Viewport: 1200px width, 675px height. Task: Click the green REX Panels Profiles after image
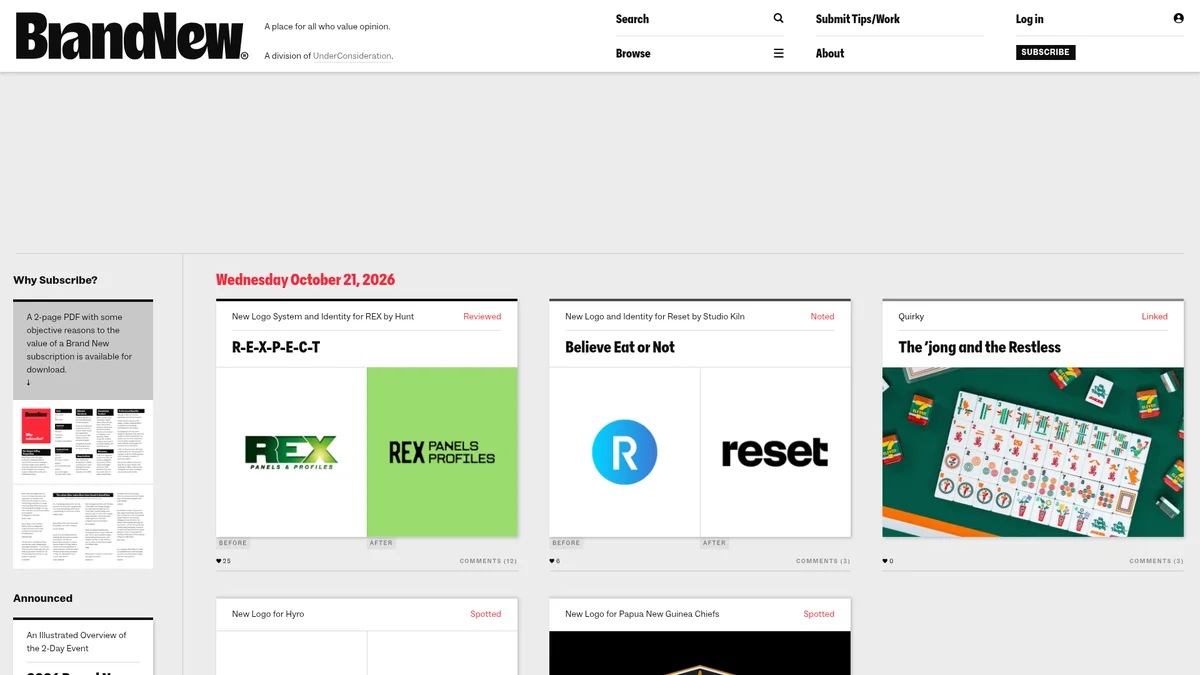click(x=442, y=452)
